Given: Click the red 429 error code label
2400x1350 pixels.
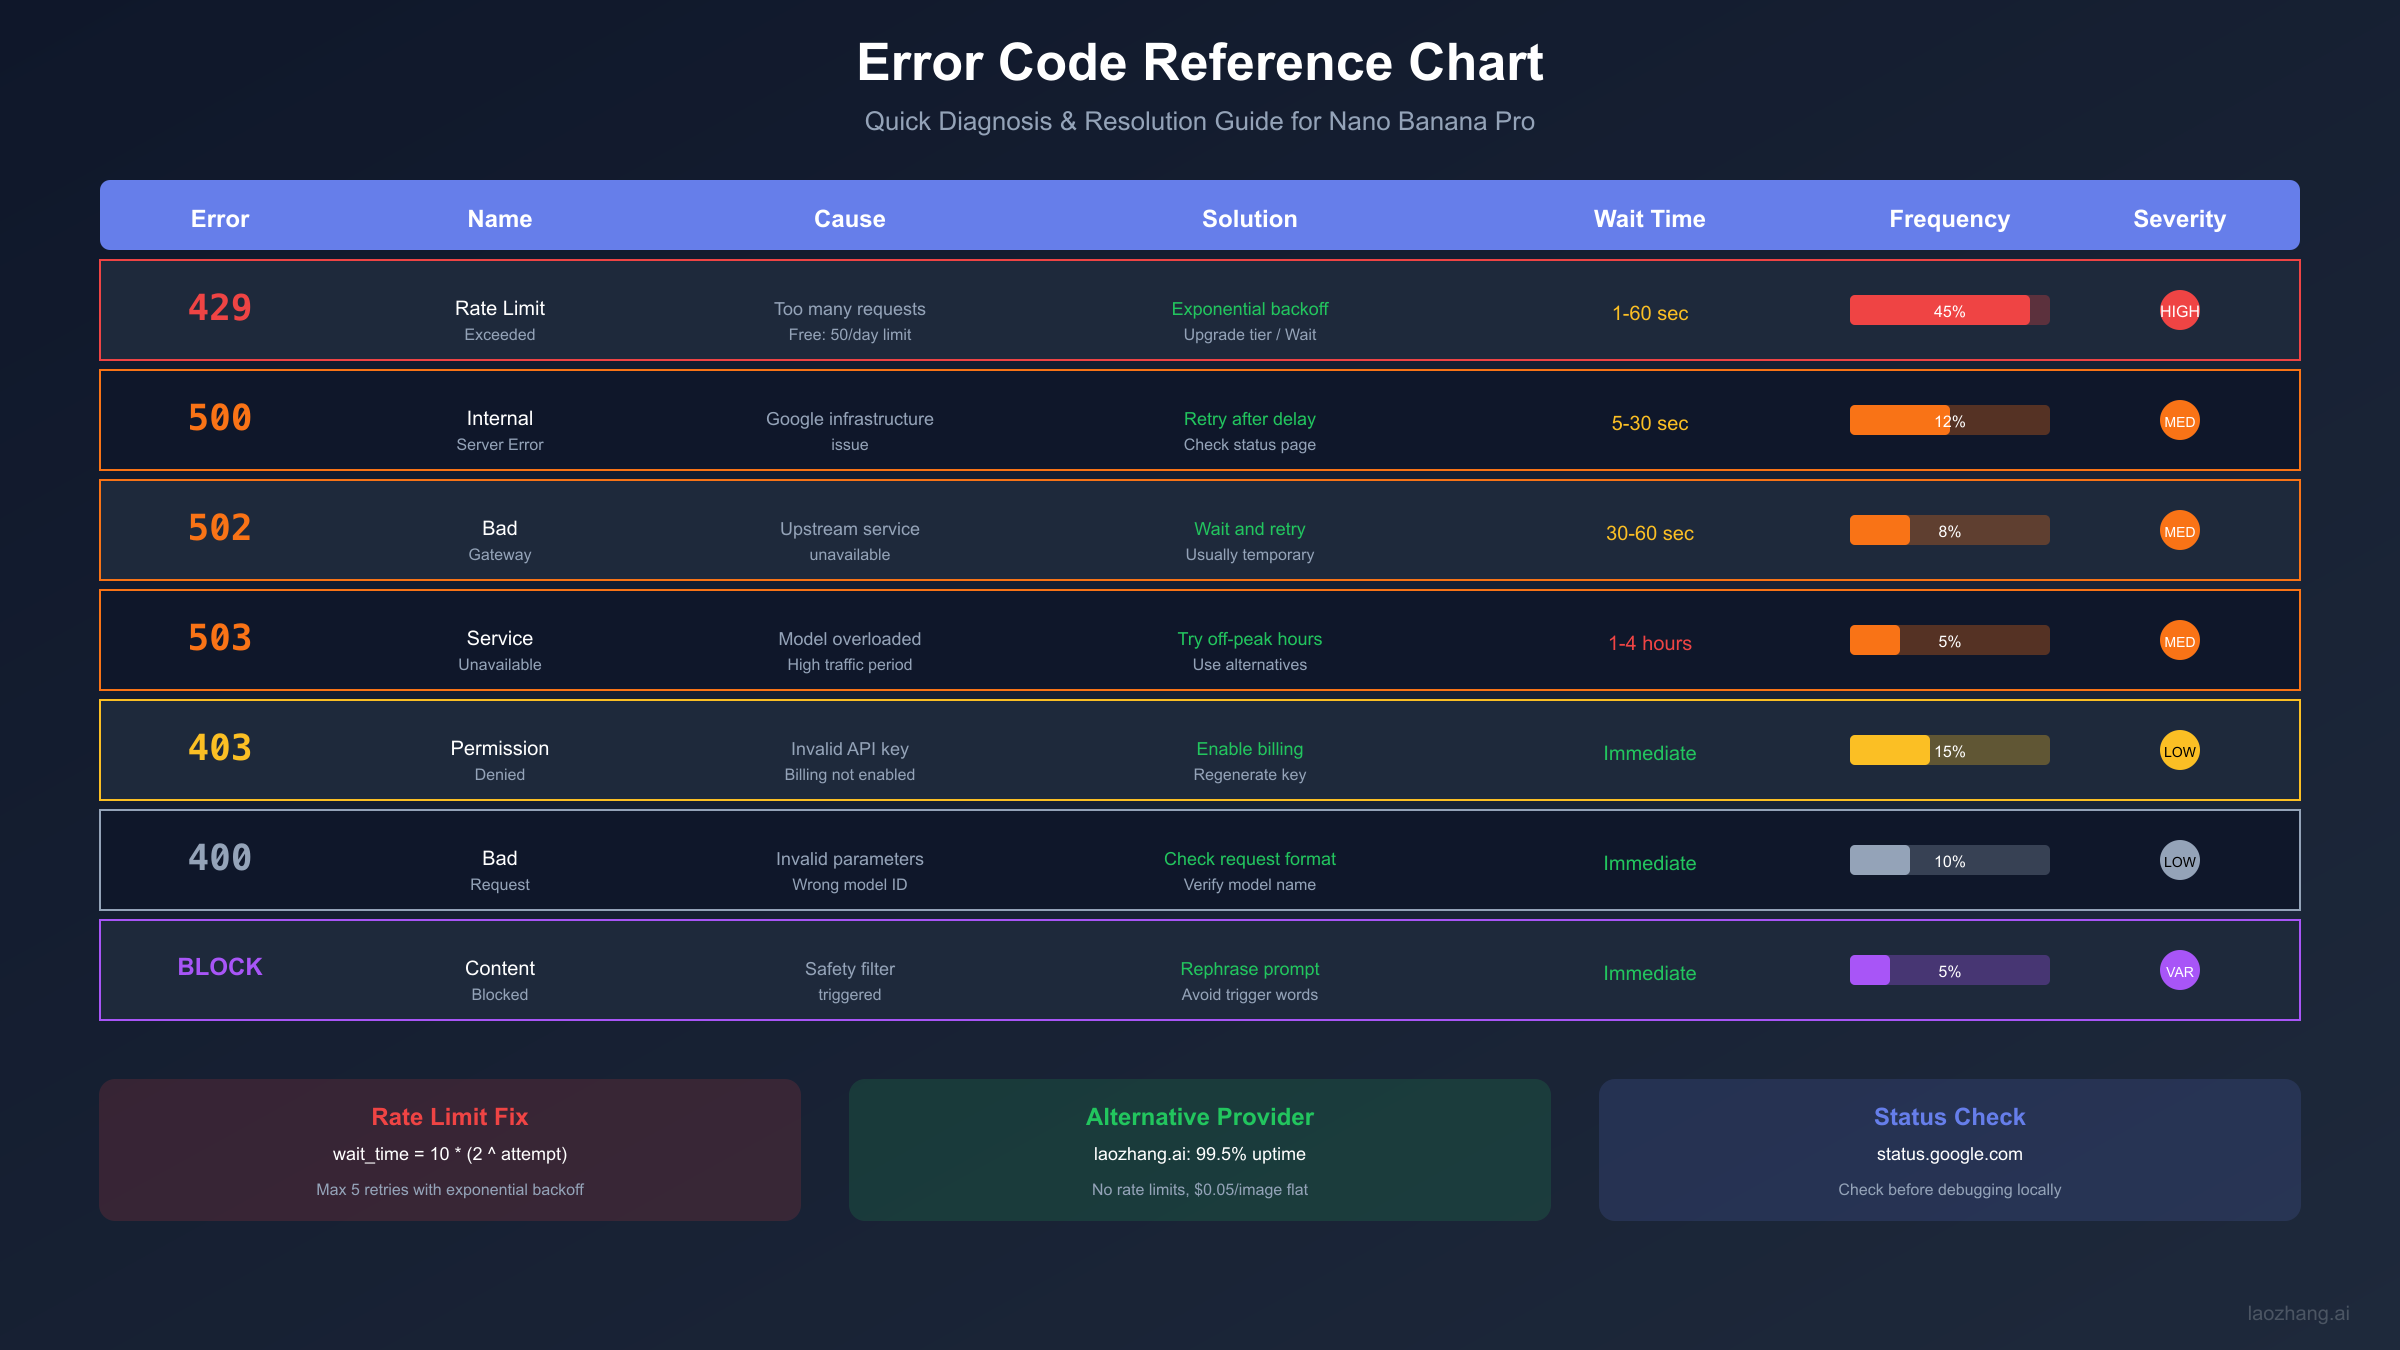Looking at the screenshot, I should pyautogui.click(x=220, y=309).
